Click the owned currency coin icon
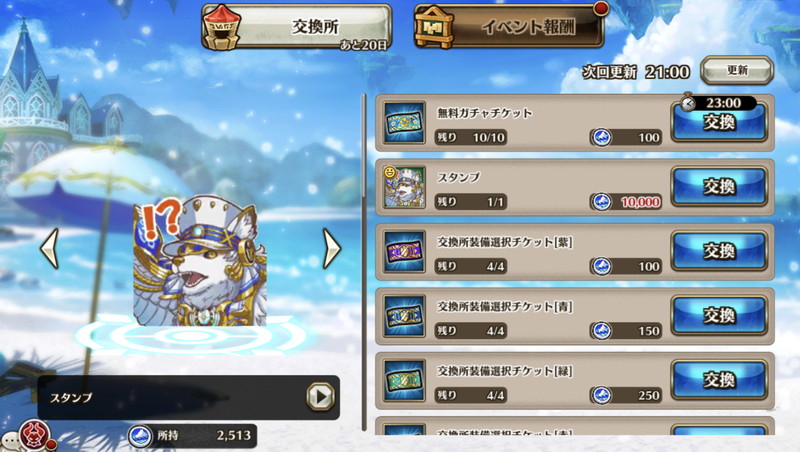The image size is (800, 452). [140, 436]
